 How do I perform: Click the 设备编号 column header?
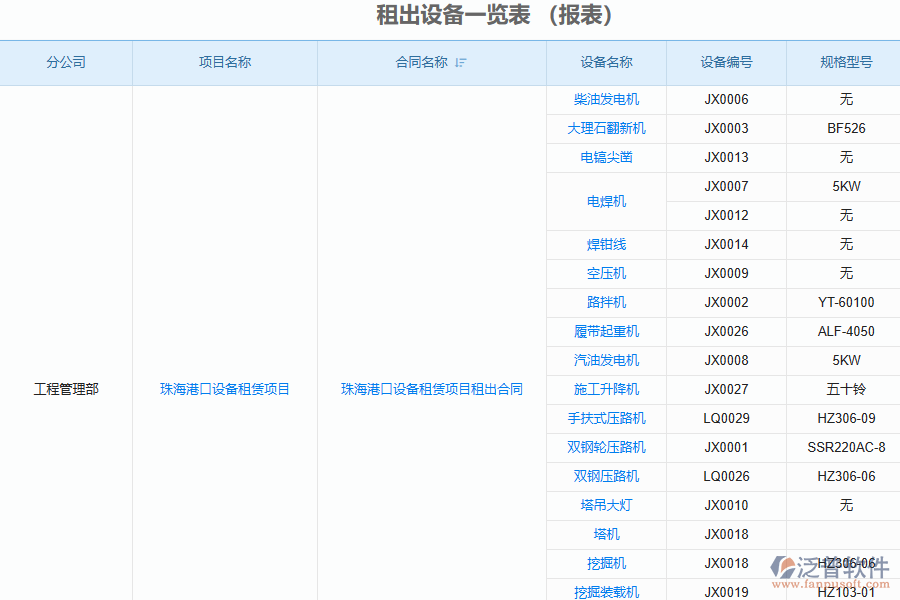(x=726, y=62)
